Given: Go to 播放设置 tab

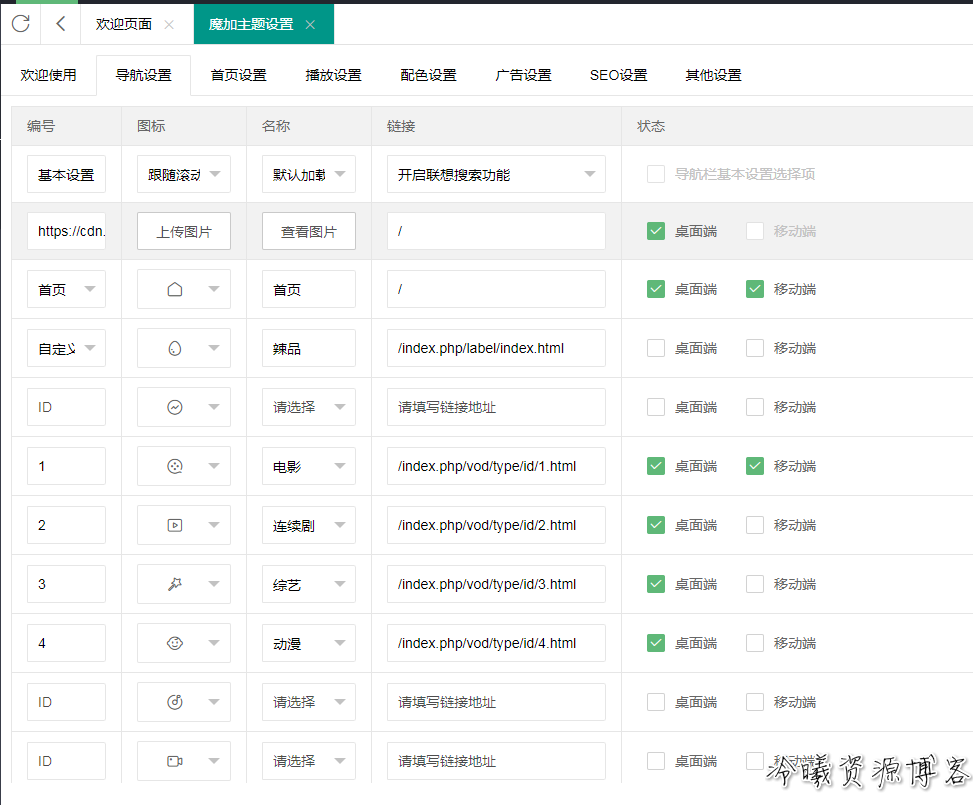Looking at the screenshot, I should click(333, 75).
